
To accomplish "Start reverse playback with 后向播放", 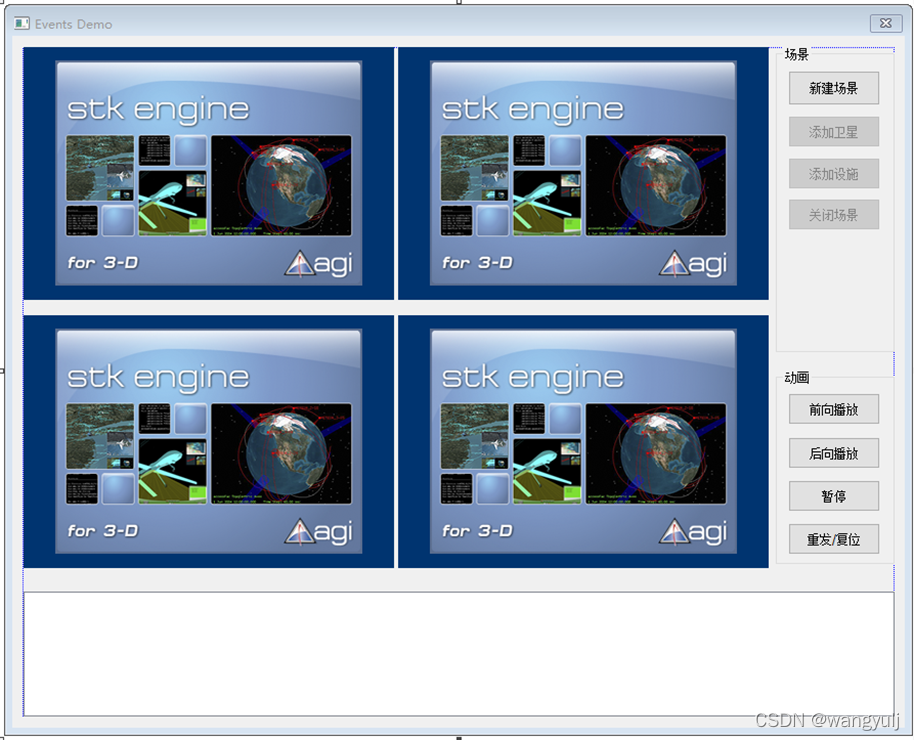I will pos(834,453).
